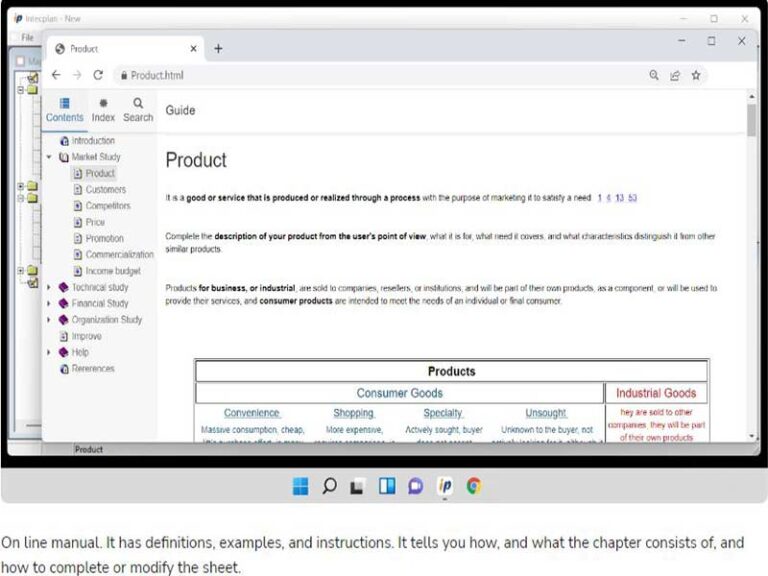Image resolution: width=768 pixels, height=576 pixels.
Task: Go back with the browser back arrow
Action: click(56, 75)
